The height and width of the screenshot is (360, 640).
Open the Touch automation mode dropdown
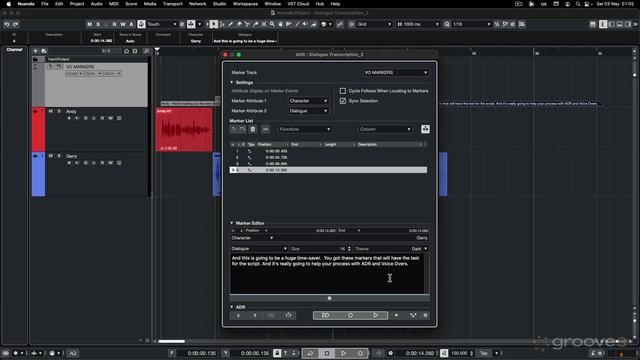(162, 24)
